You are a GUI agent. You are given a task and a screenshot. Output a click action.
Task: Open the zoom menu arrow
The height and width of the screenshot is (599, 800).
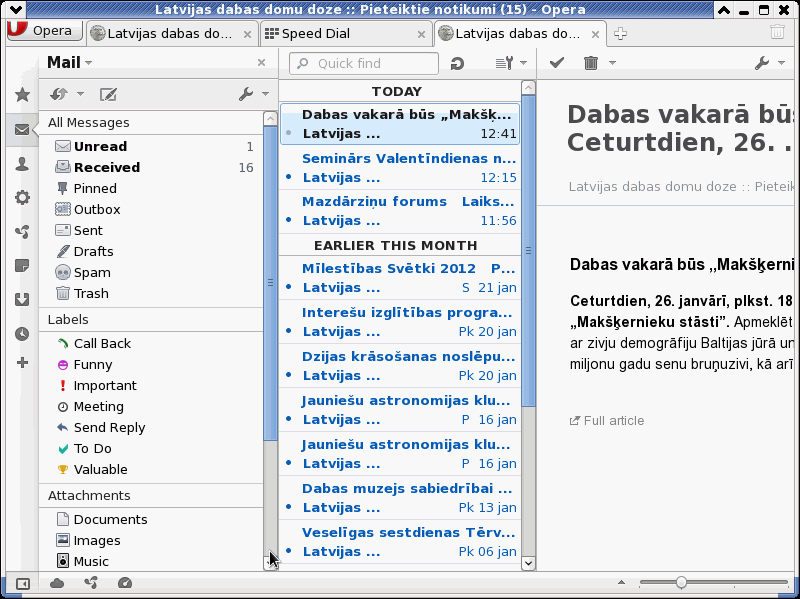pyautogui.click(x=621, y=582)
